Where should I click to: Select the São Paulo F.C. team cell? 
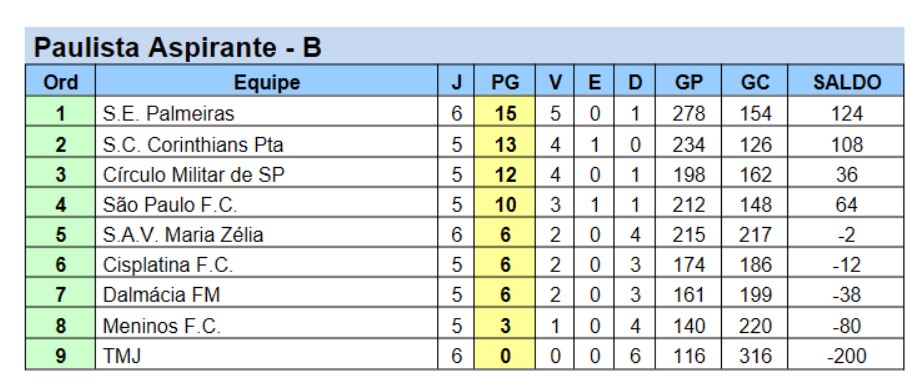point(267,204)
